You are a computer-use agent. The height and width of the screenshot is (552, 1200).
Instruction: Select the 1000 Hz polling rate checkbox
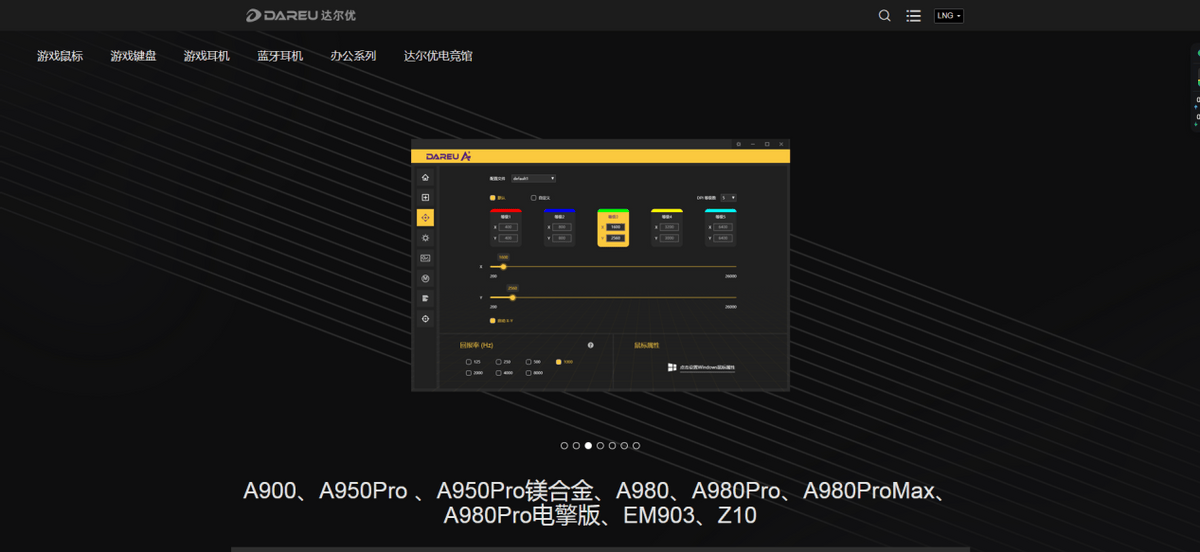(x=558, y=362)
